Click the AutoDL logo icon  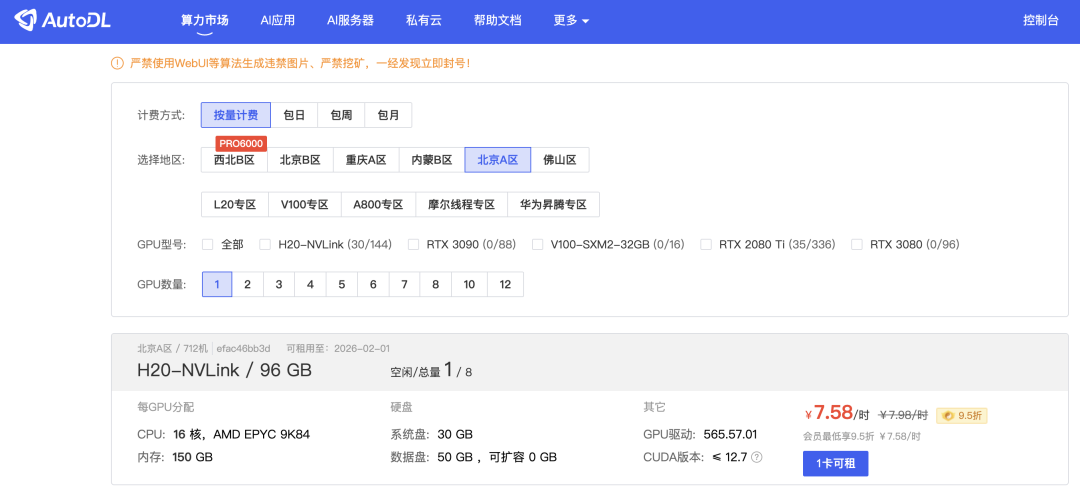click(x=28, y=20)
